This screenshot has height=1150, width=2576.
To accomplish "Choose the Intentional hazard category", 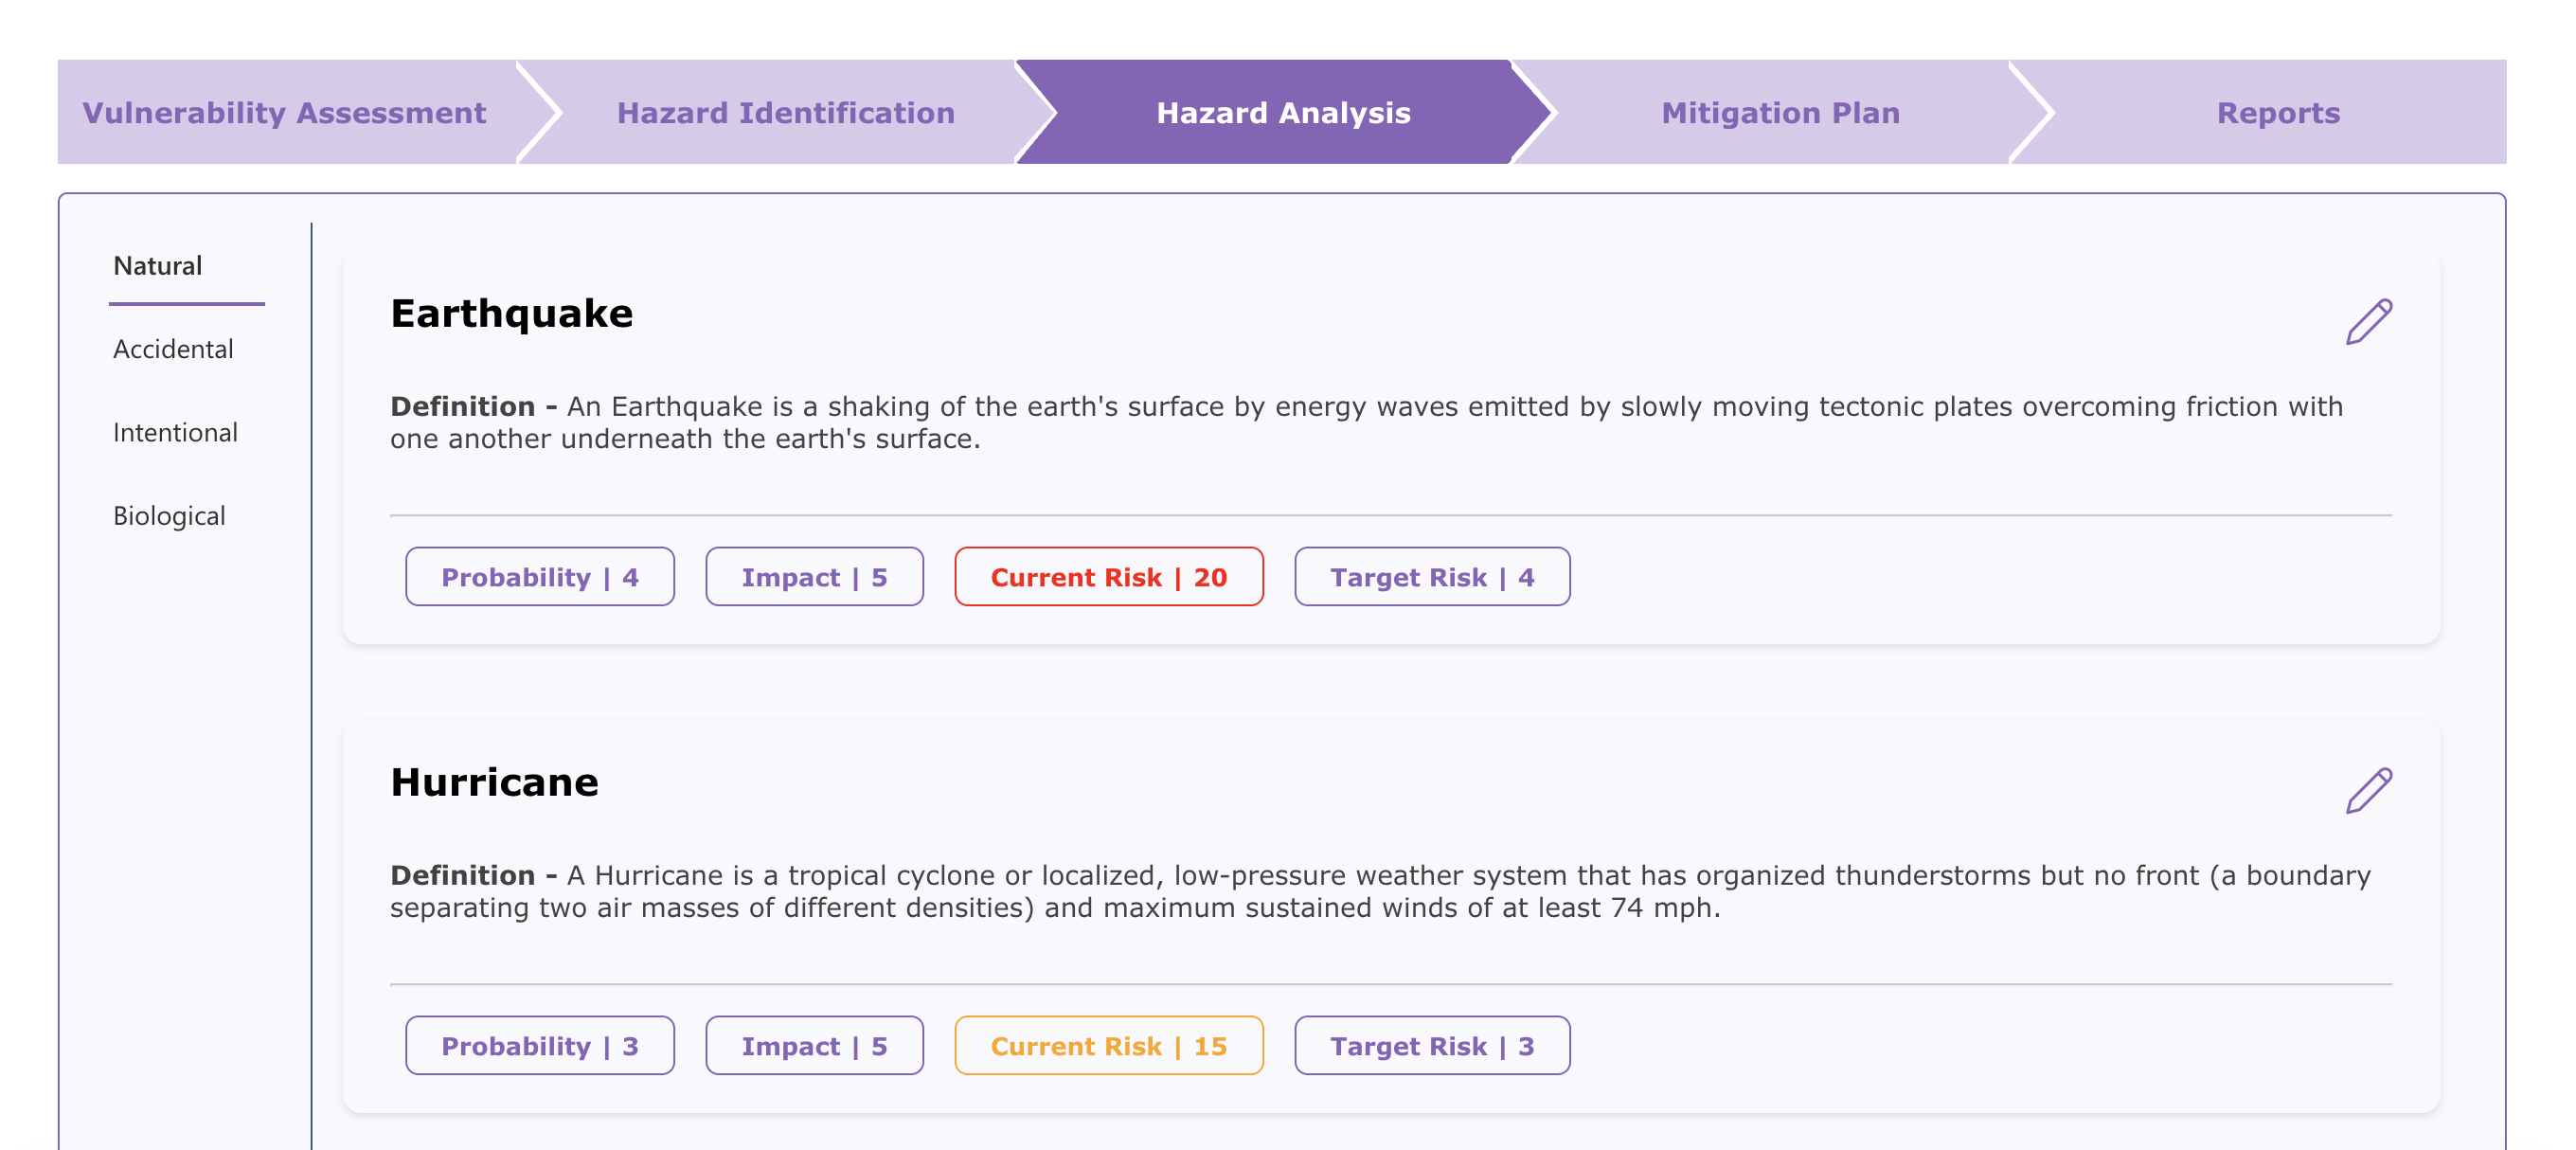I will (175, 433).
